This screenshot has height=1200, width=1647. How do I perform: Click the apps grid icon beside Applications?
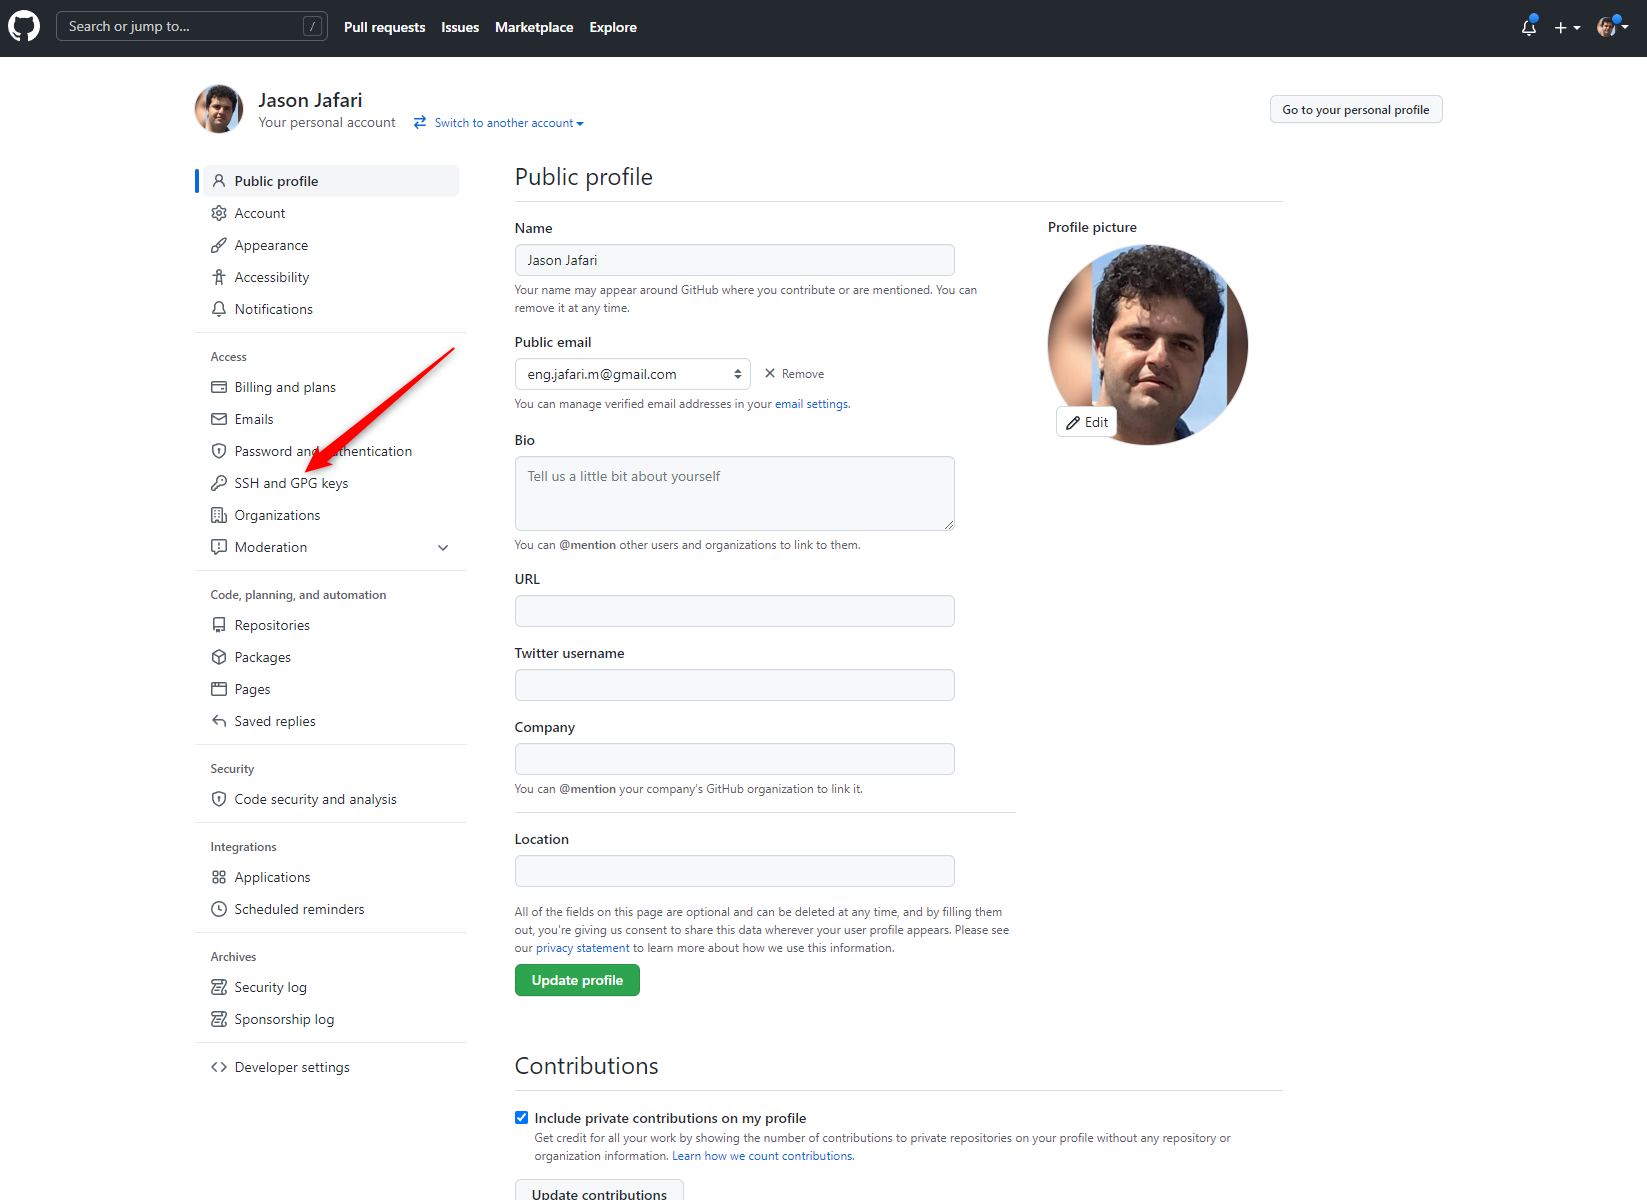click(219, 877)
